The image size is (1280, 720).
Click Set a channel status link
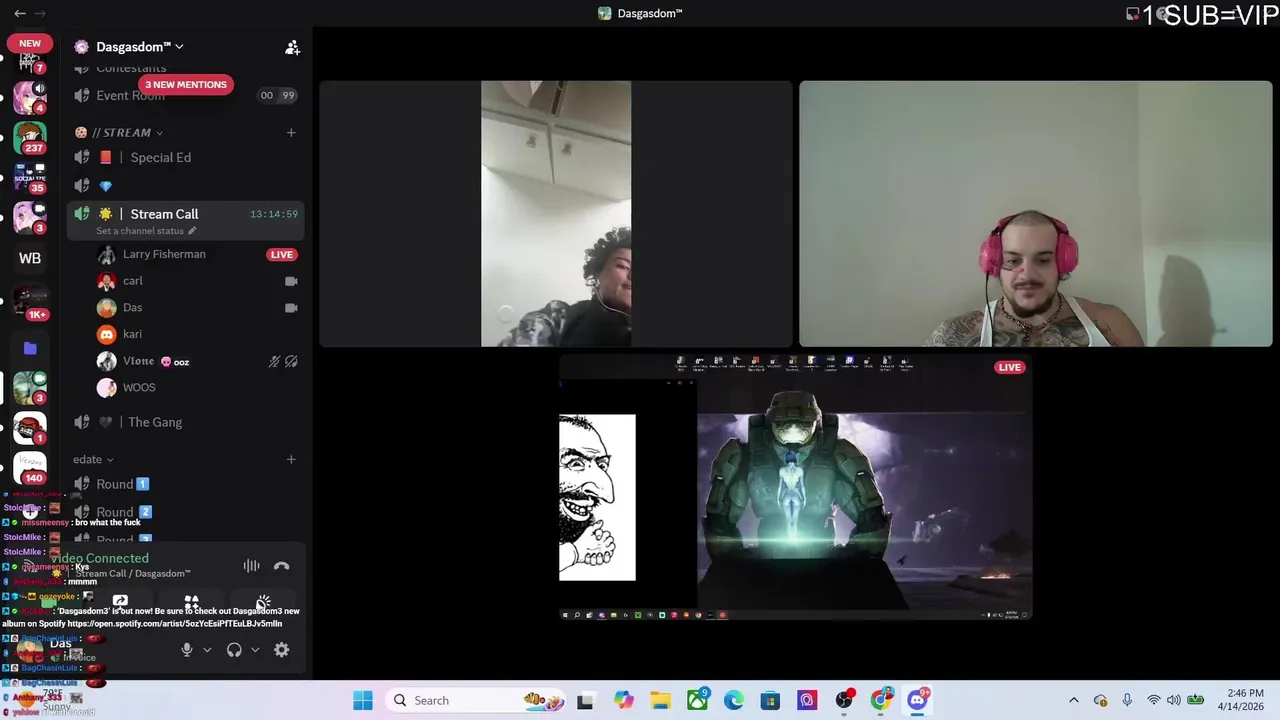click(x=146, y=231)
